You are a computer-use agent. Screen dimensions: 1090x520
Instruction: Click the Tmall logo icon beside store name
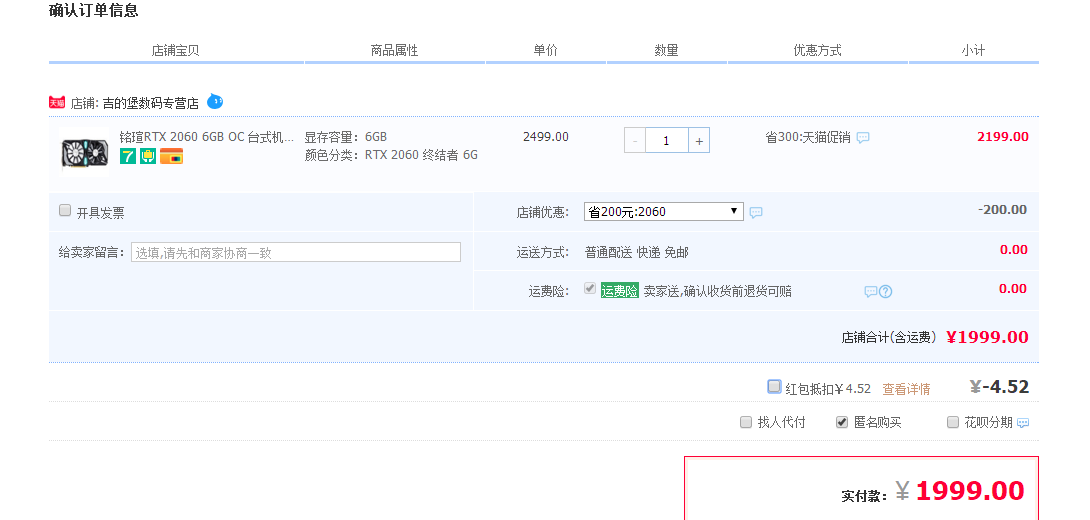click(x=57, y=102)
